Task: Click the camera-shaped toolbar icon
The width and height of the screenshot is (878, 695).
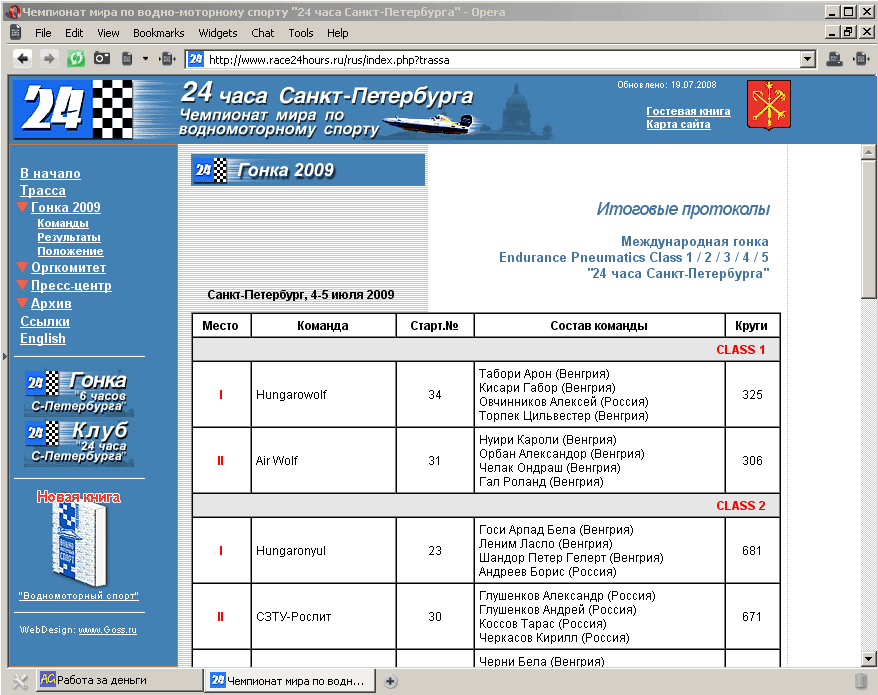Action: coord(101,58)
